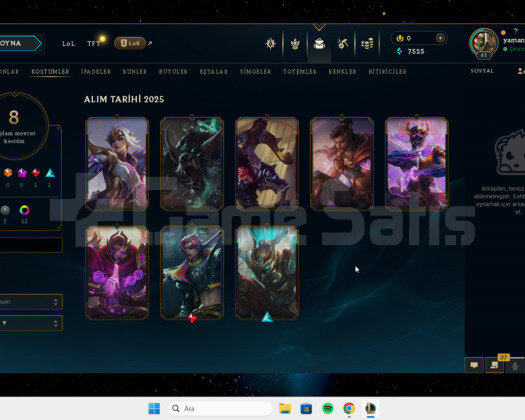This screenshot has width=525, height=420.
Task: Open the missions icon with 37 badge
Action: coord(494,365)
